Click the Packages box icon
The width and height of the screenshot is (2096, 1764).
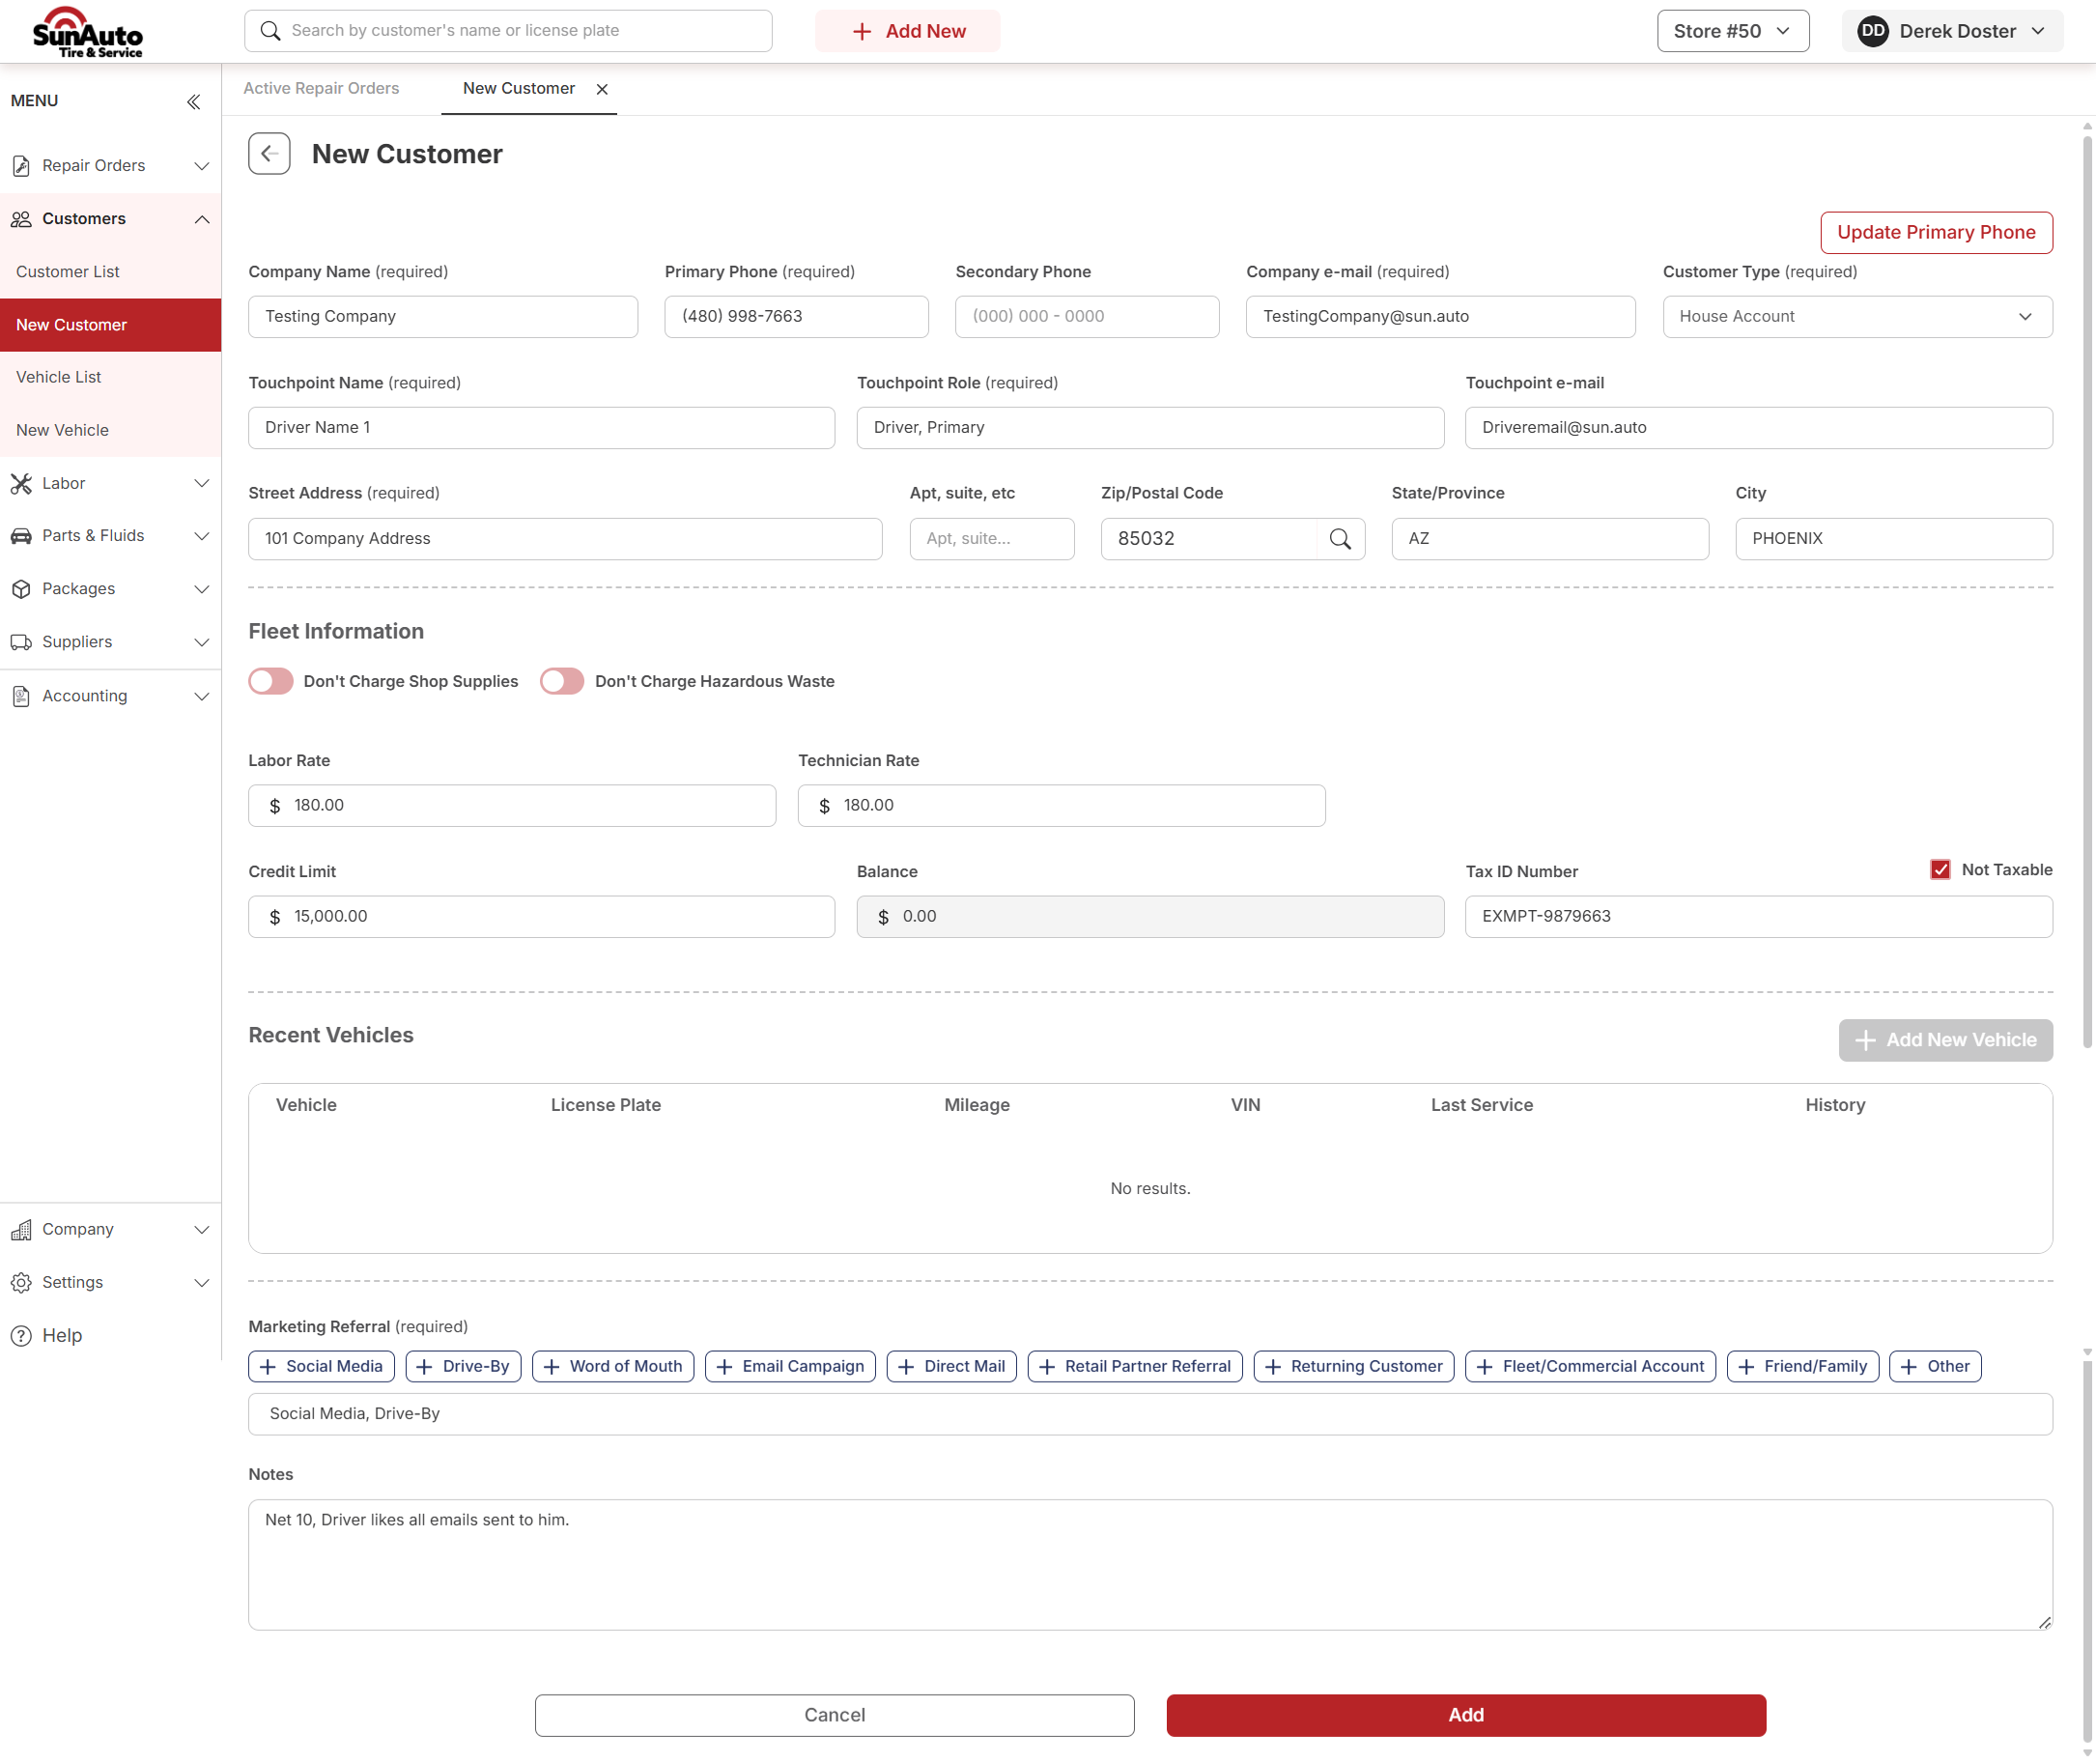click(x=21, y=589)
